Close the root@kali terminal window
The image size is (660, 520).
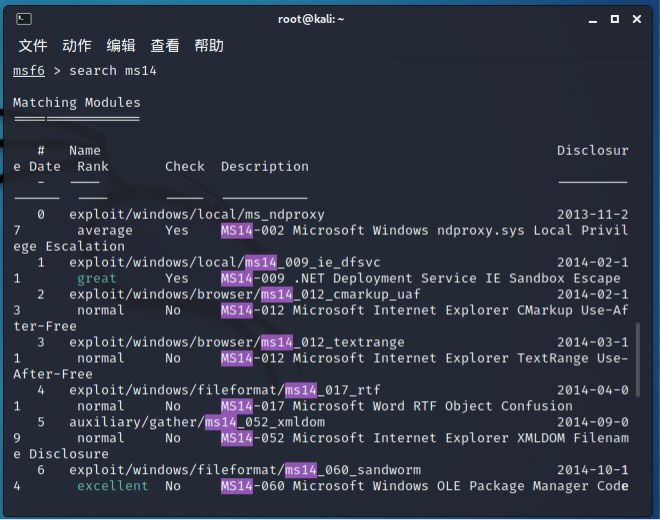pos(637,19)
